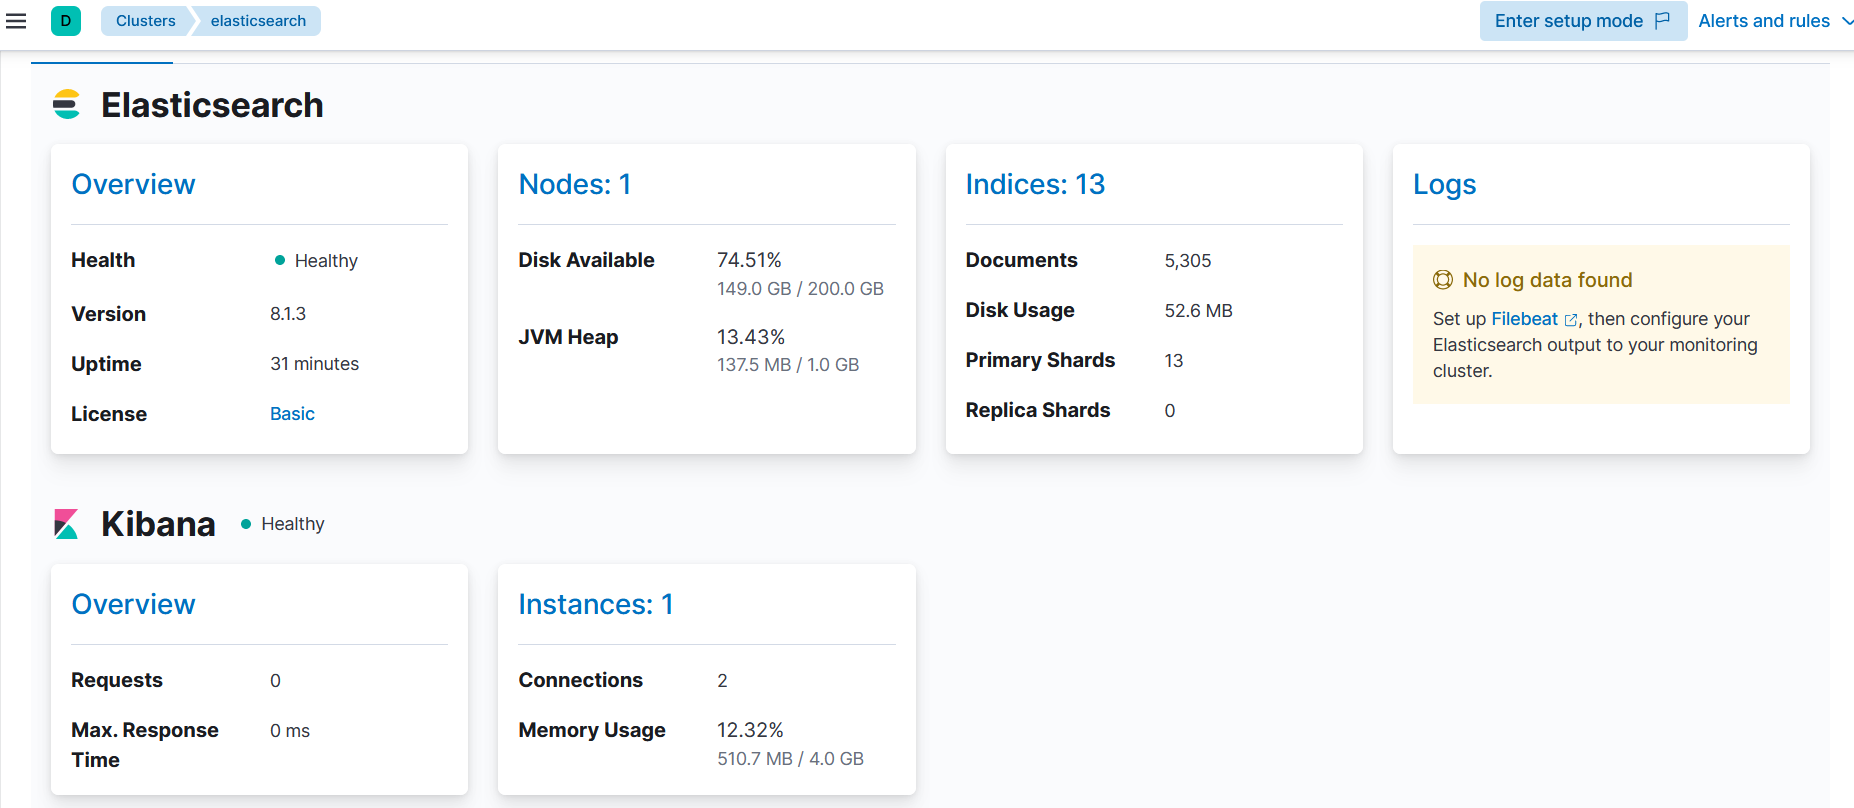Expand the Alerts and rules dropdown
This screenshot has height=808, width=1854.
[x=1776, y=21]
